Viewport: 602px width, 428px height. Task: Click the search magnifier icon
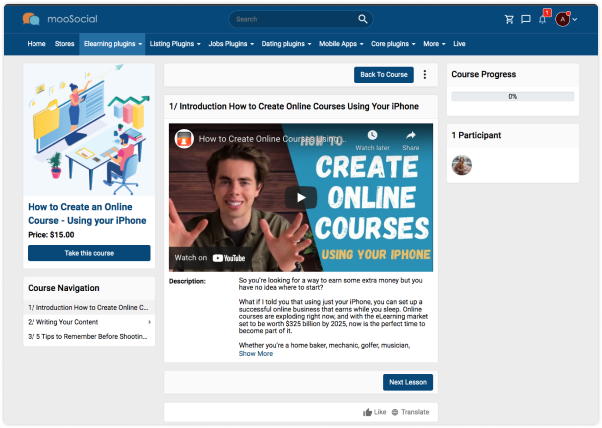(362, 19)
